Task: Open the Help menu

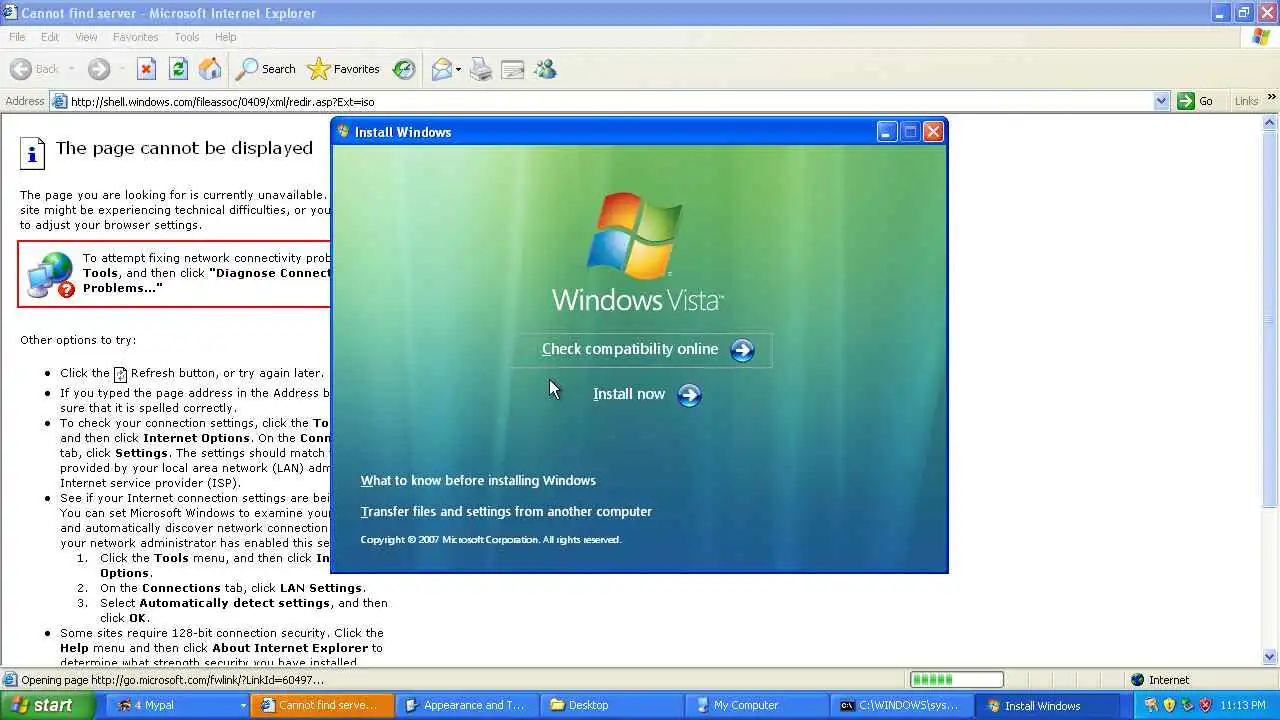Action: (226, 37)
